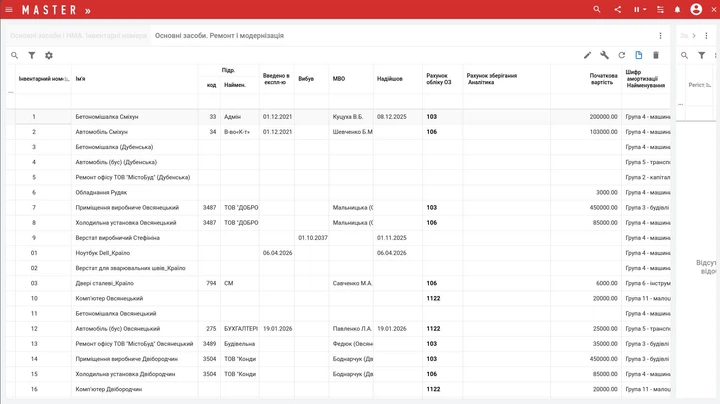720x404 pixels.
Task: Click 'БУХГАЛТЕРІ' department cell
Action: coord(241,329)
